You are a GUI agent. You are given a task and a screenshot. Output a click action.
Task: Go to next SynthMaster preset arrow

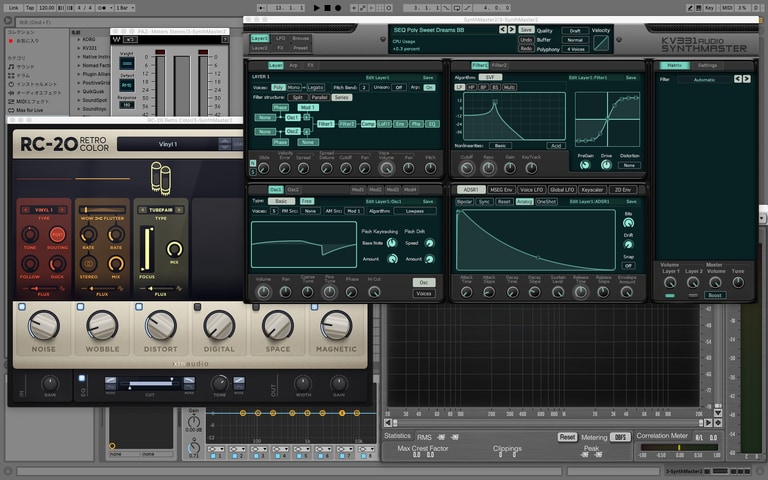[x=511, y=30]
